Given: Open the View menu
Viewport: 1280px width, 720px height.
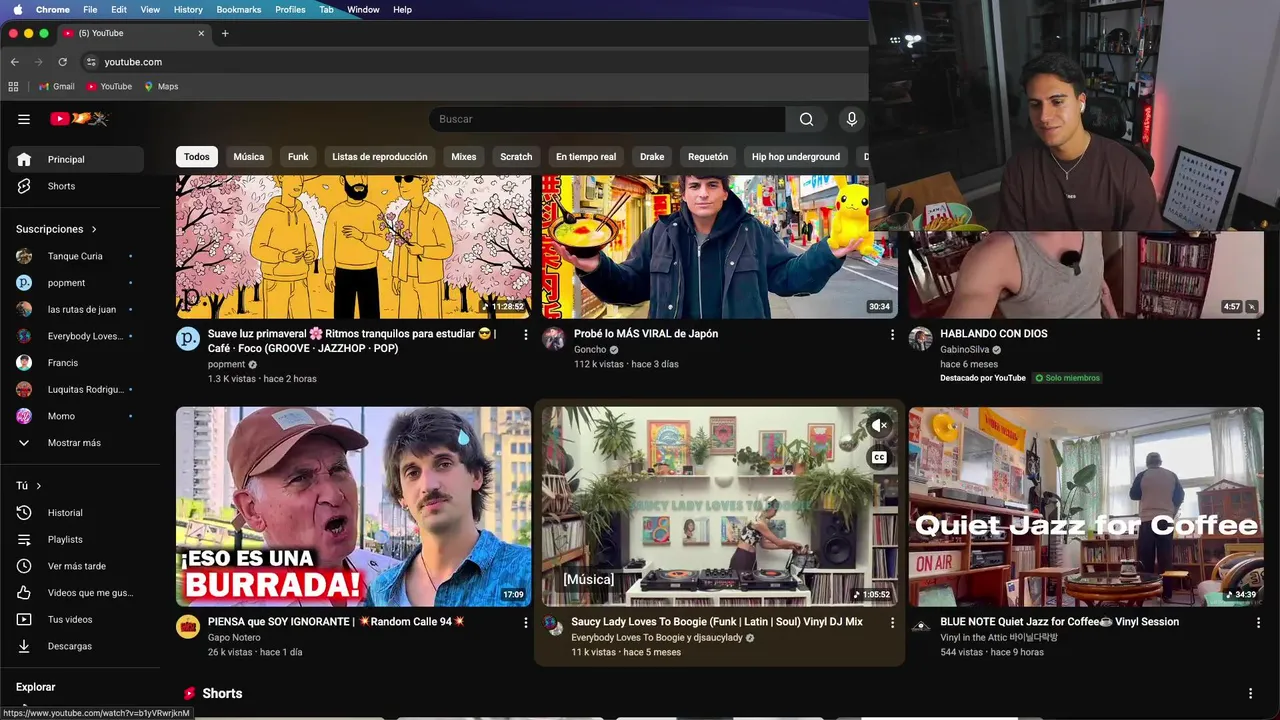Looking at the screenshot, I should [150, 9].
